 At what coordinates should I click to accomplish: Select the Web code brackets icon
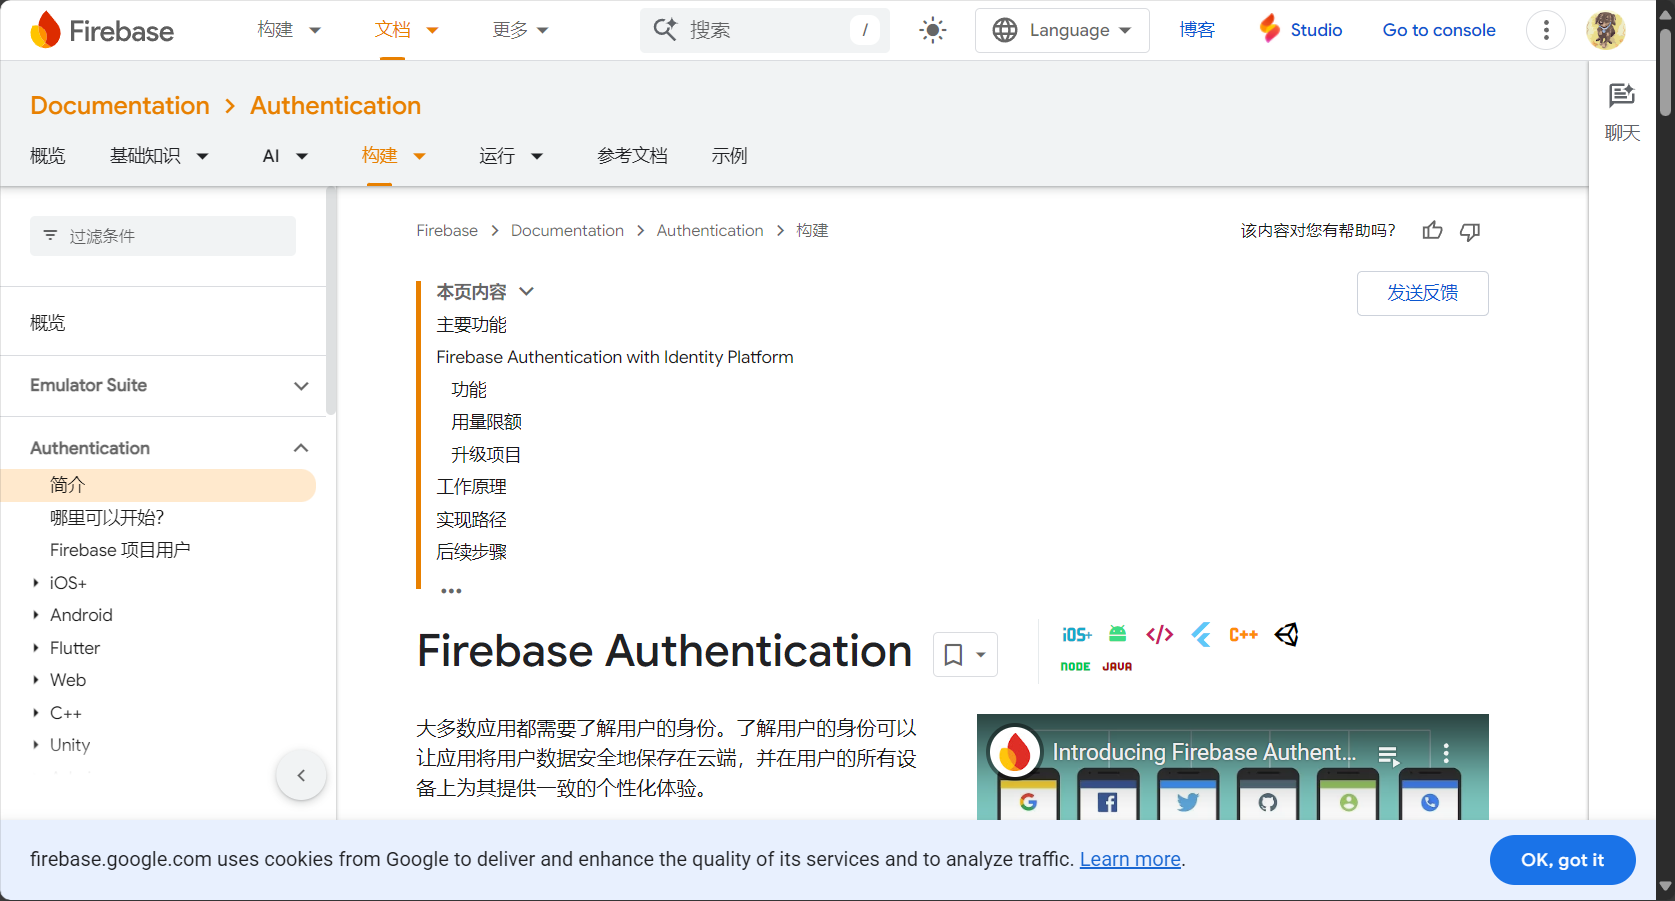1160,634
